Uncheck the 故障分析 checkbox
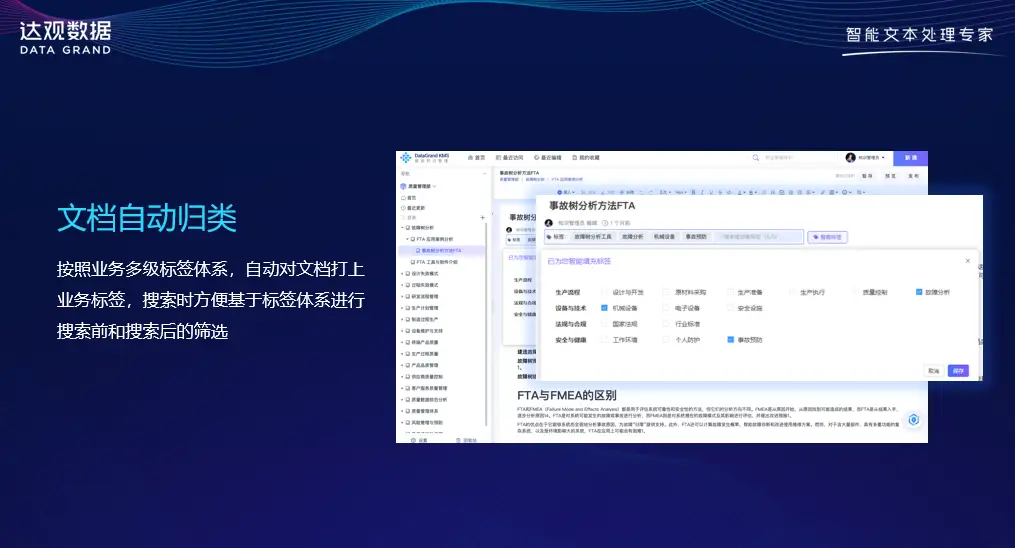This screenshot has height=548, width=1015. click(919, 292)
